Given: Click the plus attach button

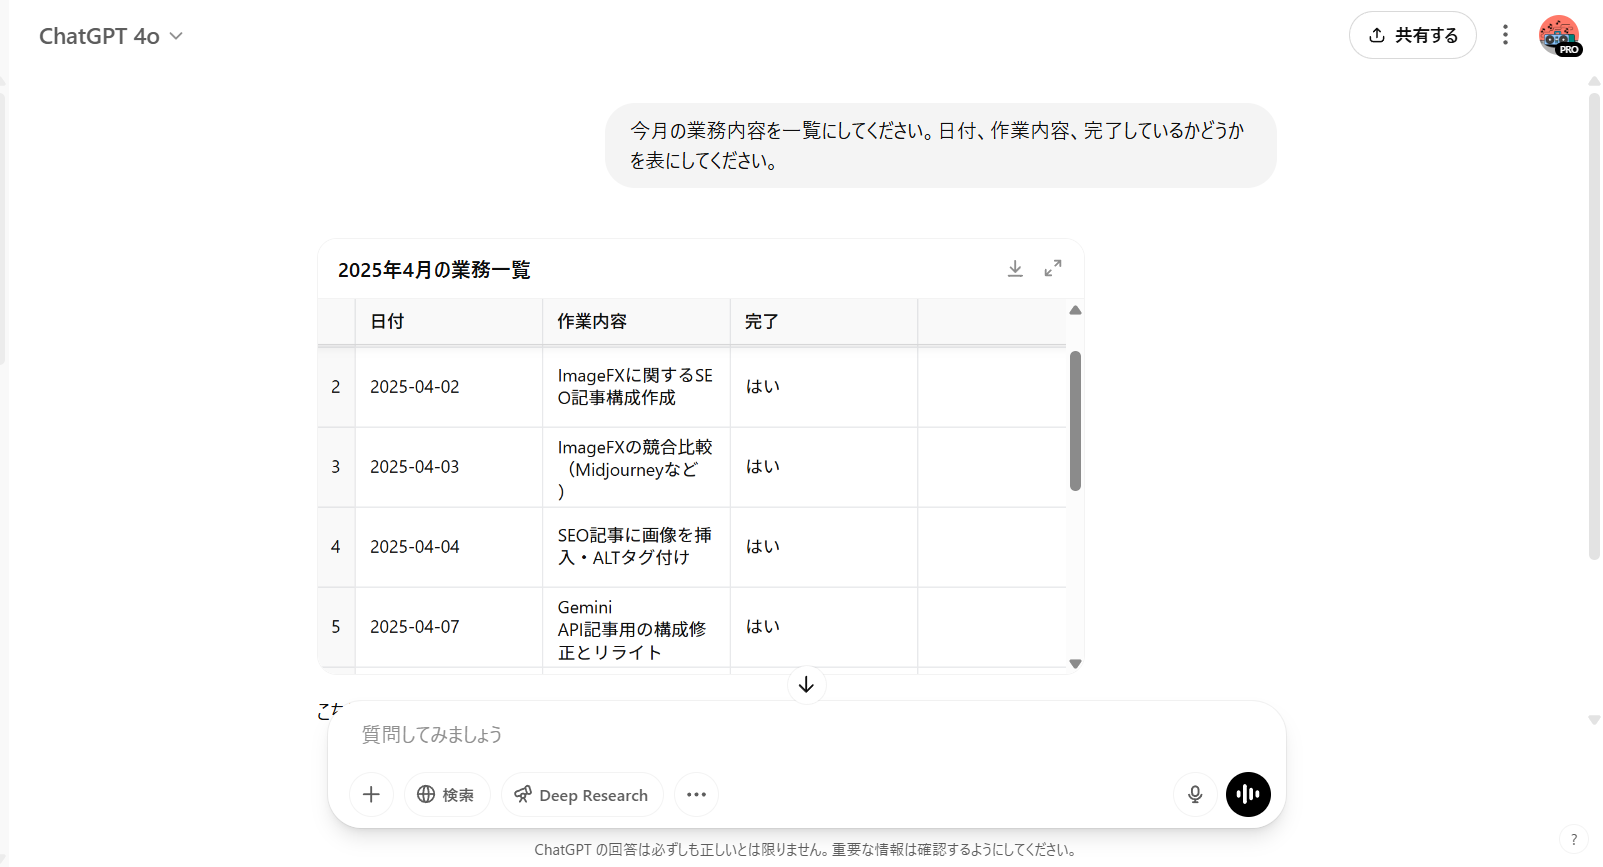Looking at the screenshot, I should click(371, 794).
